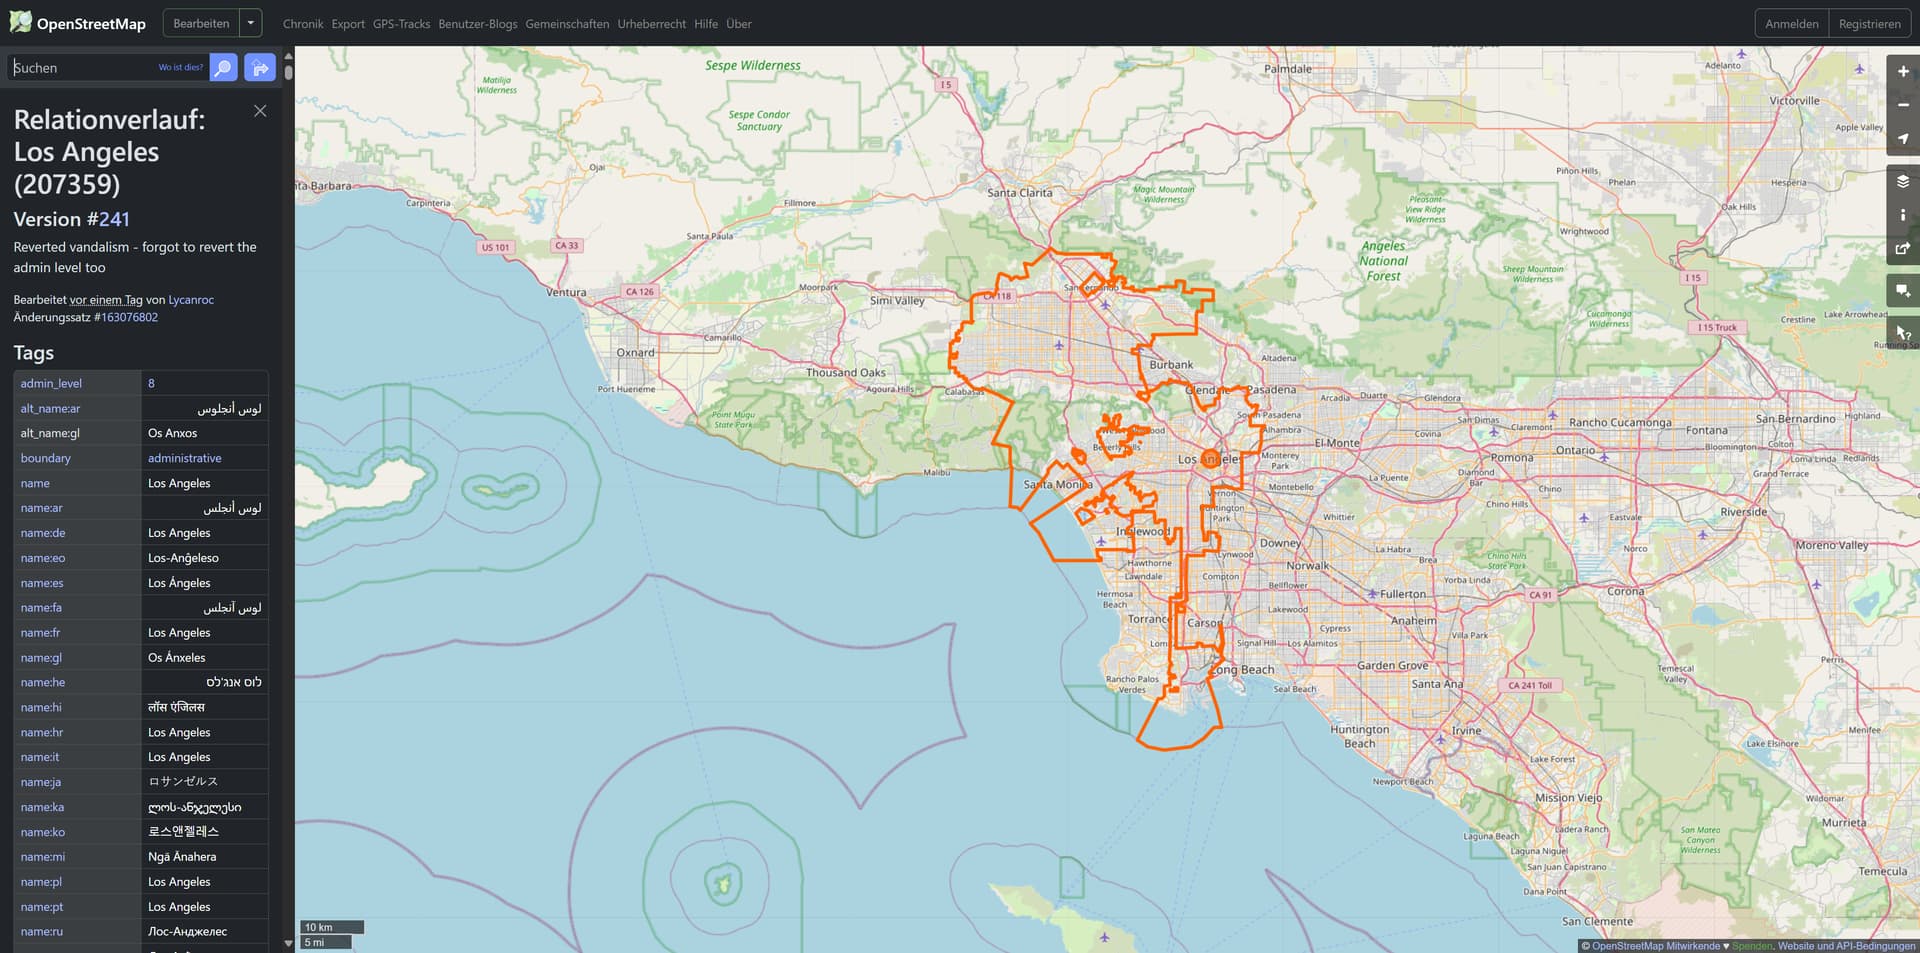The image size is (1920, 953).
Task: Open the Über page
Action: pyautogui.click(x=739, y=24)
